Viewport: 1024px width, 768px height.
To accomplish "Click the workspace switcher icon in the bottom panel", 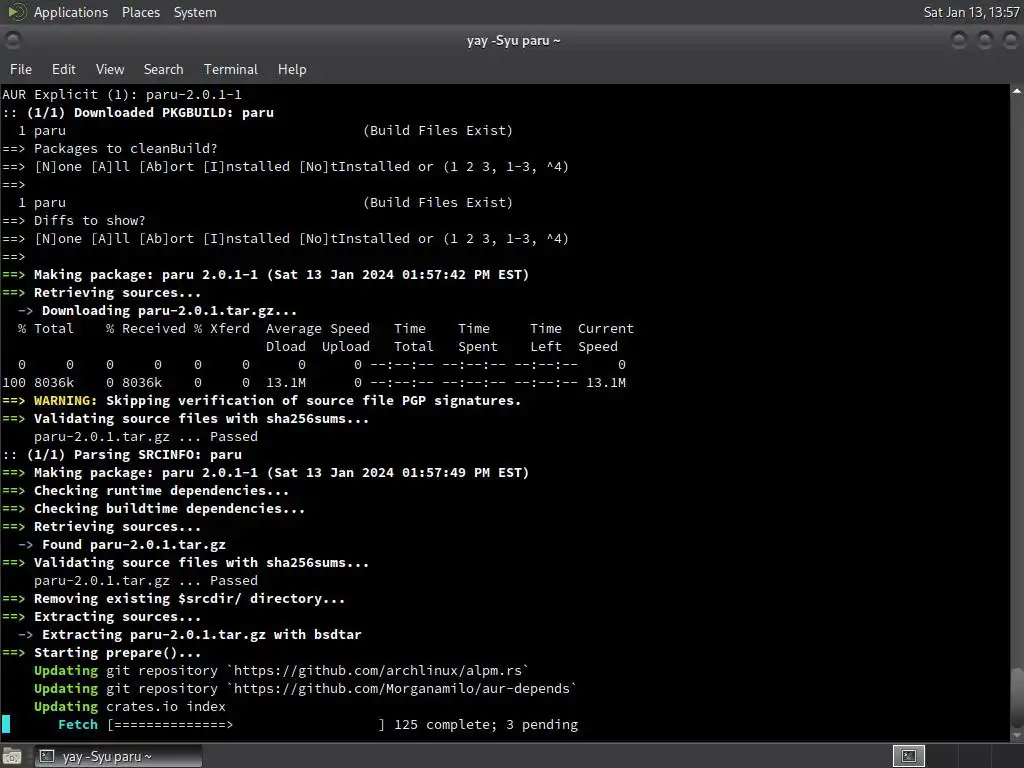I will coord(908,756).
